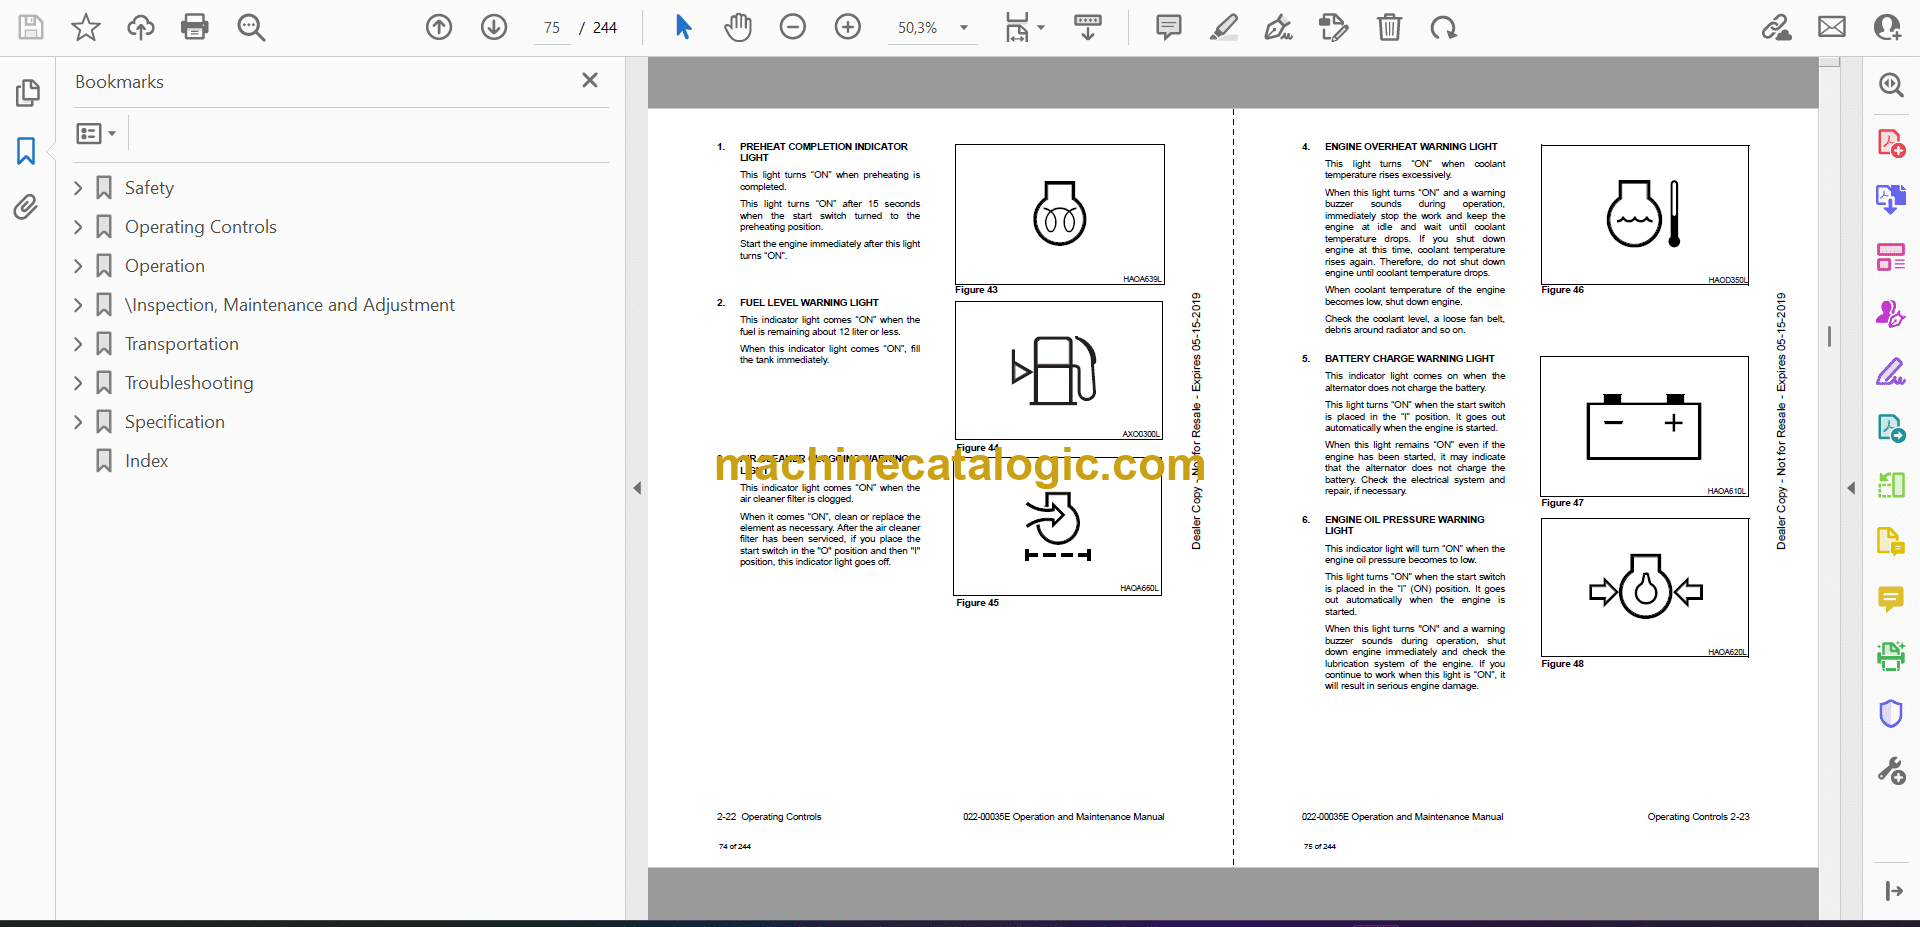Close the Bookmarks panel

590,80
